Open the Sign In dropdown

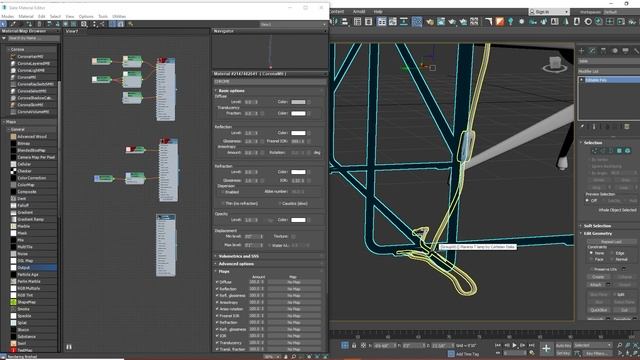pyautogui.click(x=549, y=12)
